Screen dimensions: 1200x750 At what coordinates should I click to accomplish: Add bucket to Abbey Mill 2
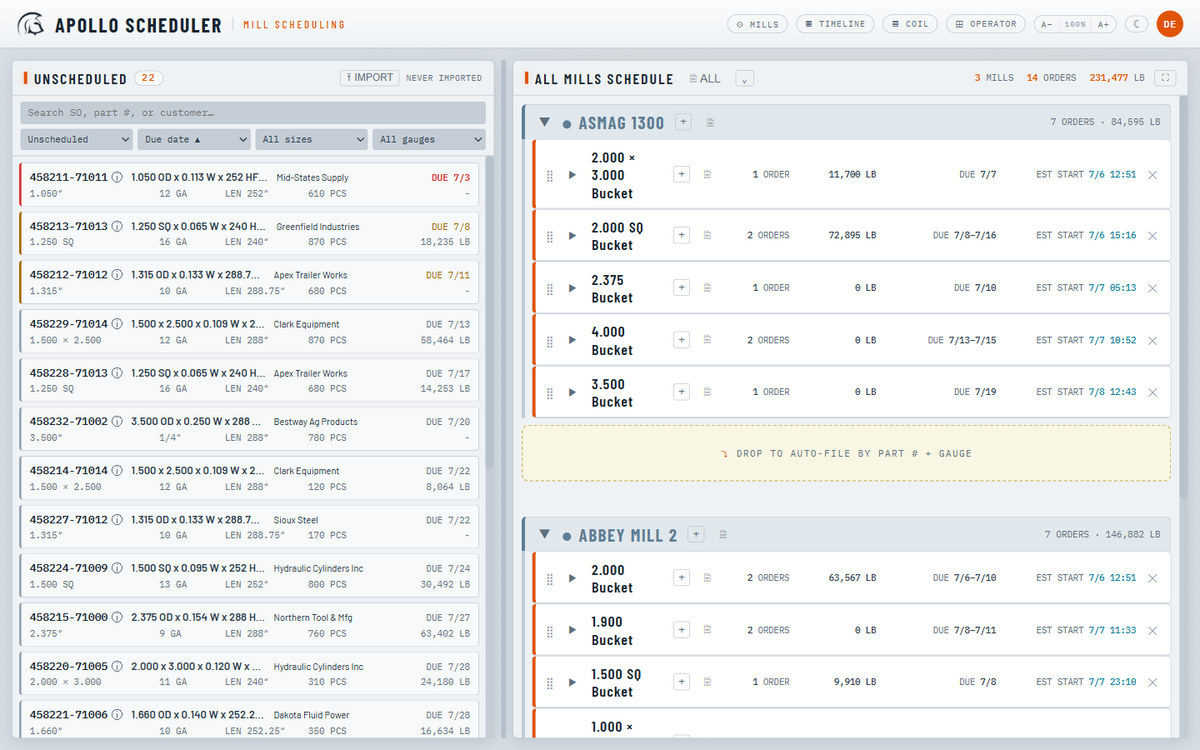click(697, 534)
